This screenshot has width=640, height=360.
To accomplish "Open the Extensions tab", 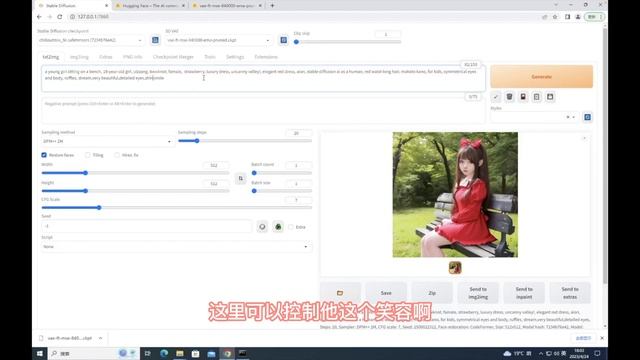I will (x=266, y=57).
